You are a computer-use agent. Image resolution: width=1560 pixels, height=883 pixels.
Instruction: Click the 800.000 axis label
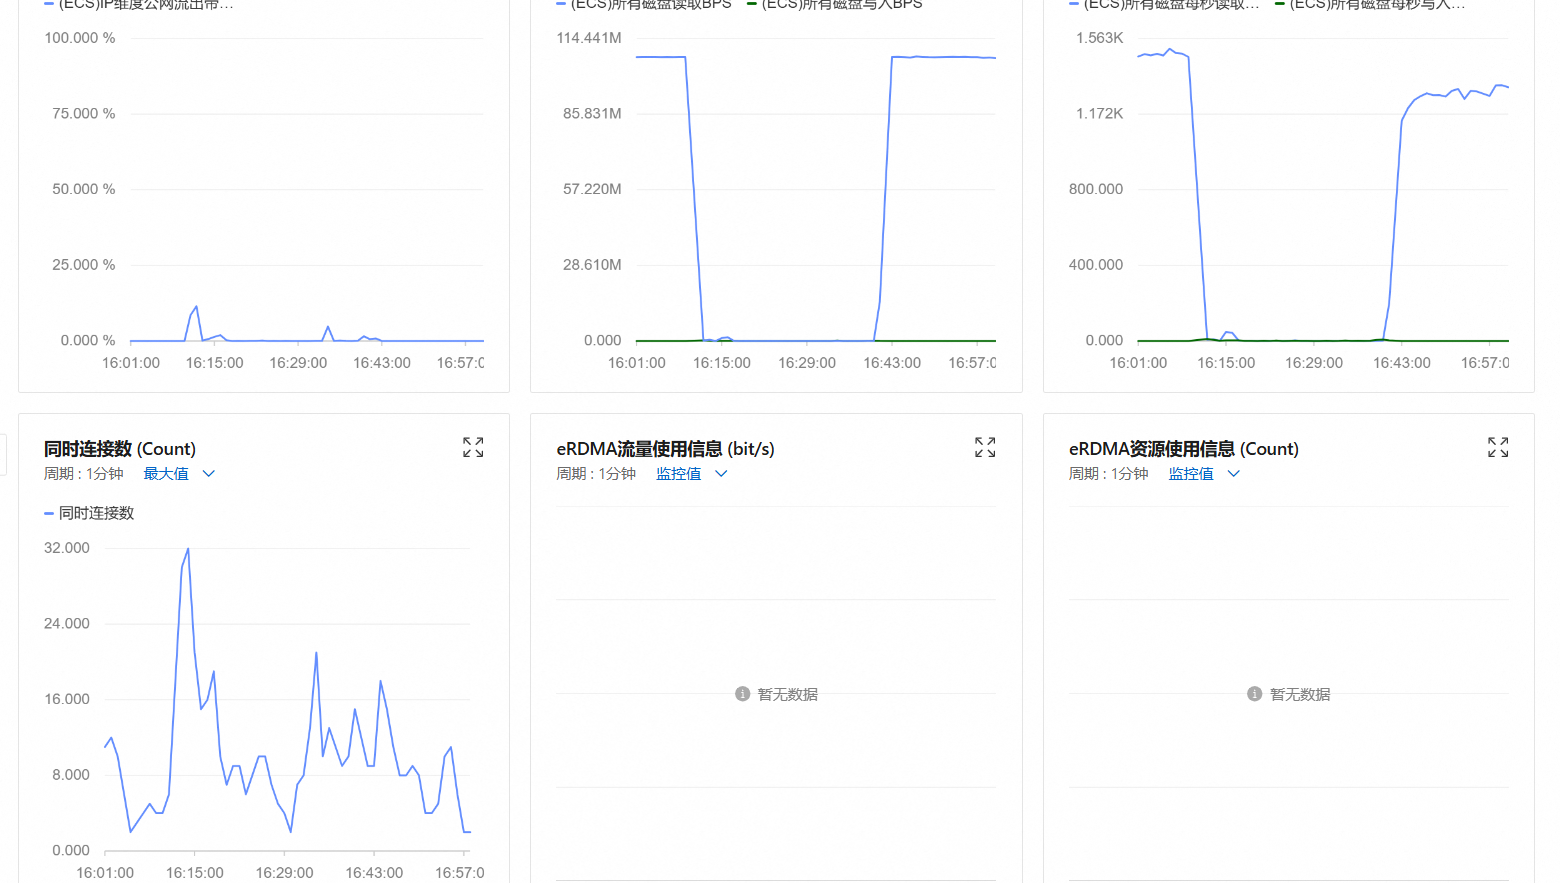point(1096,189)
